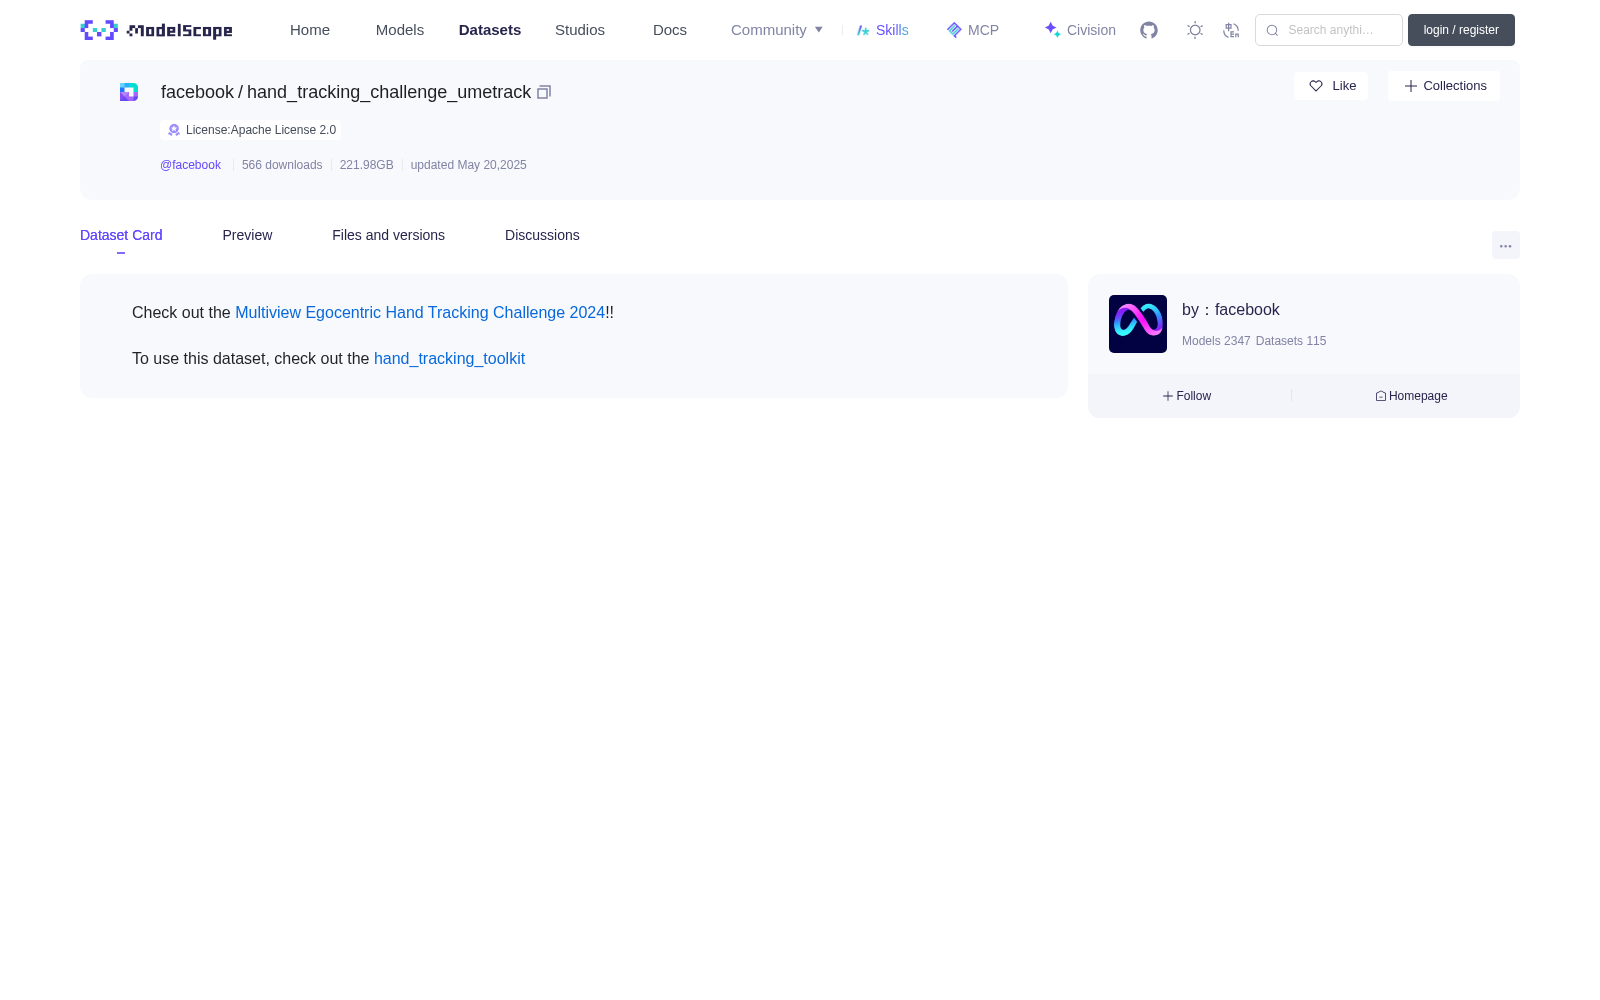Open the GitHub icon link
Screen dimensions: 1600x1000
click(1149, 30)
